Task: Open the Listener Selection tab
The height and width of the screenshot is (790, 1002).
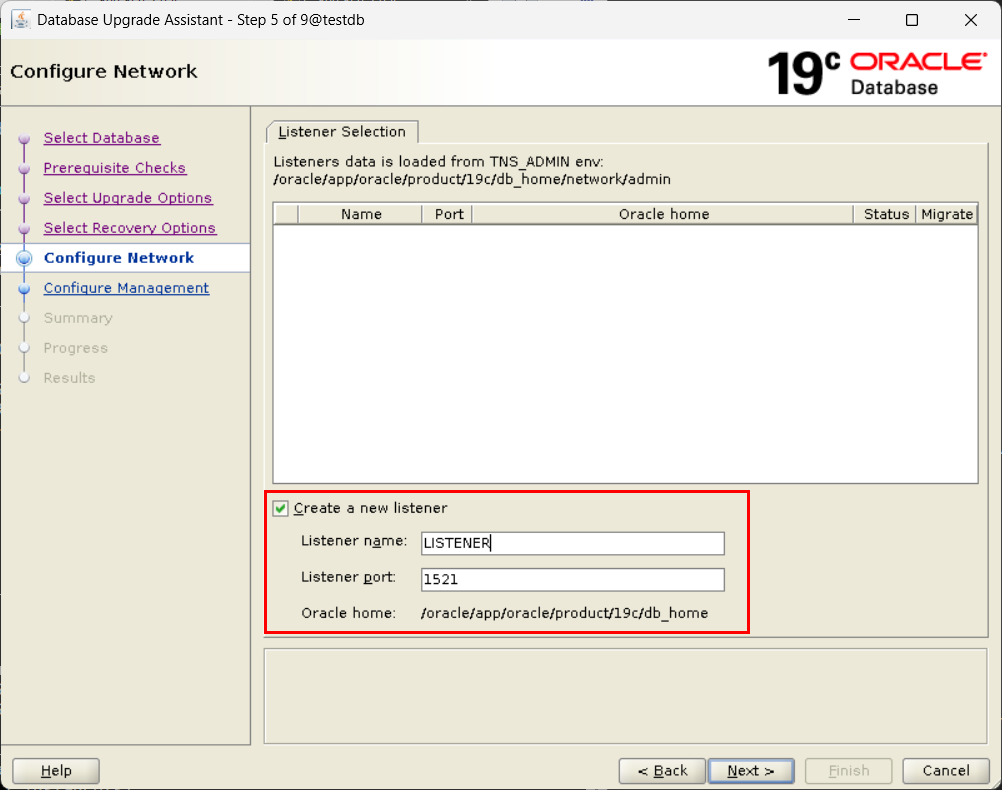Action: point(342,132)
